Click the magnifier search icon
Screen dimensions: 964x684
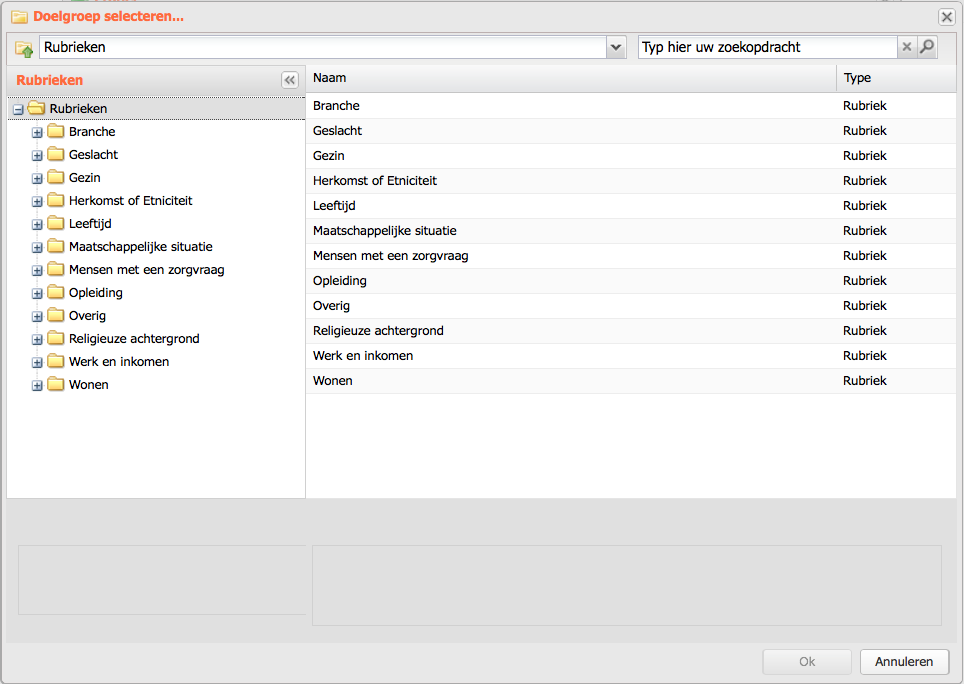[x=926, y=47]
